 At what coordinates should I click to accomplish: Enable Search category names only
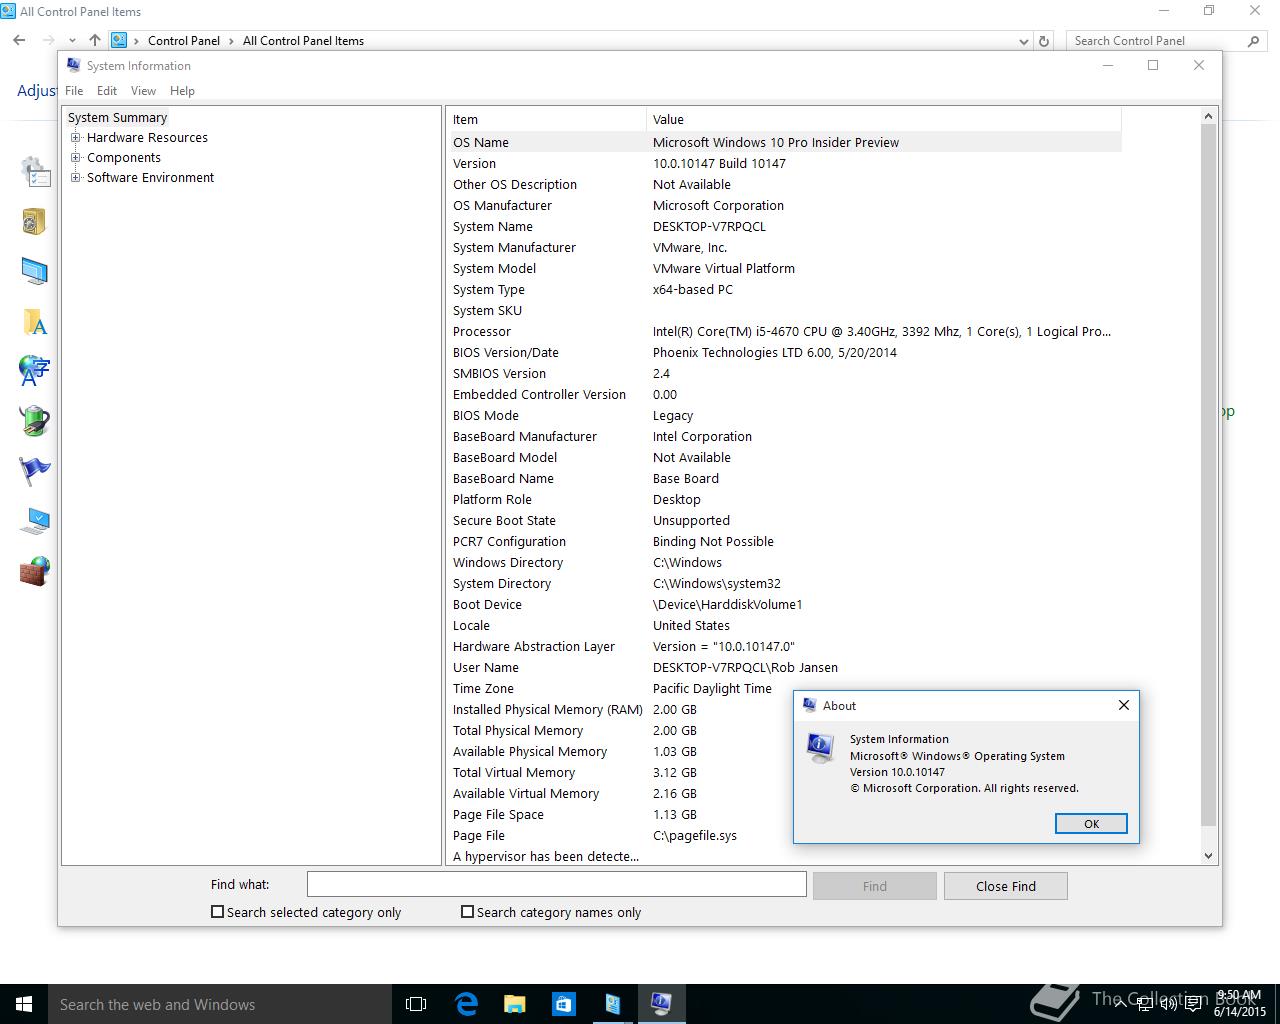[x=467, y=912]
